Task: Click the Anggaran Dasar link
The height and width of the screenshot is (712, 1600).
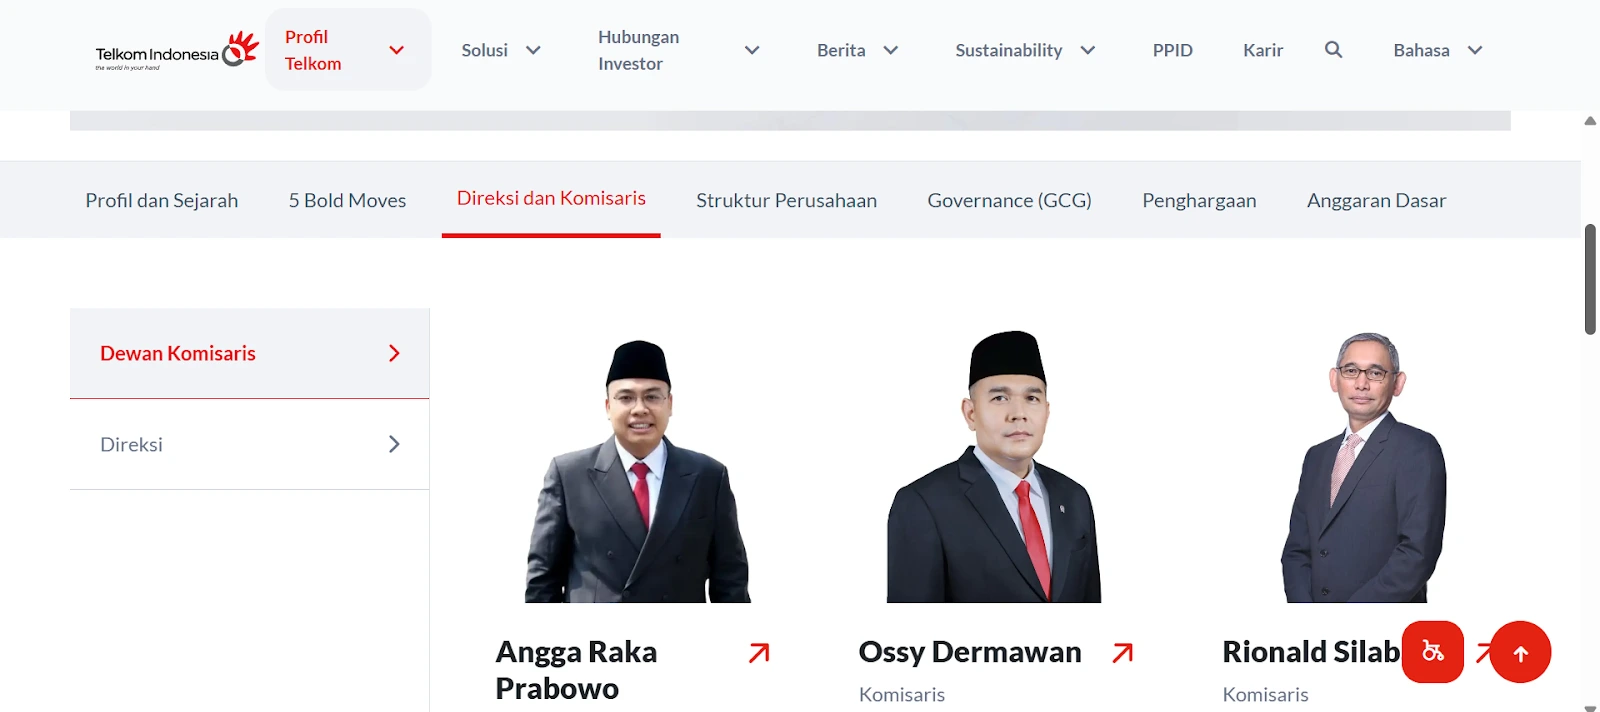Action: 1377,200
